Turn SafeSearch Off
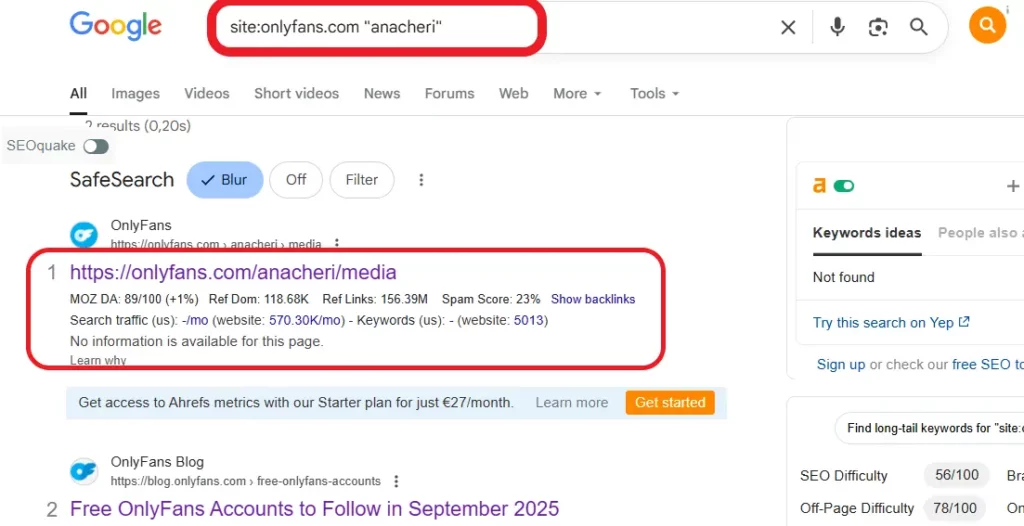This screenshot has height=526, width=1024. click(x=296, y=180)
